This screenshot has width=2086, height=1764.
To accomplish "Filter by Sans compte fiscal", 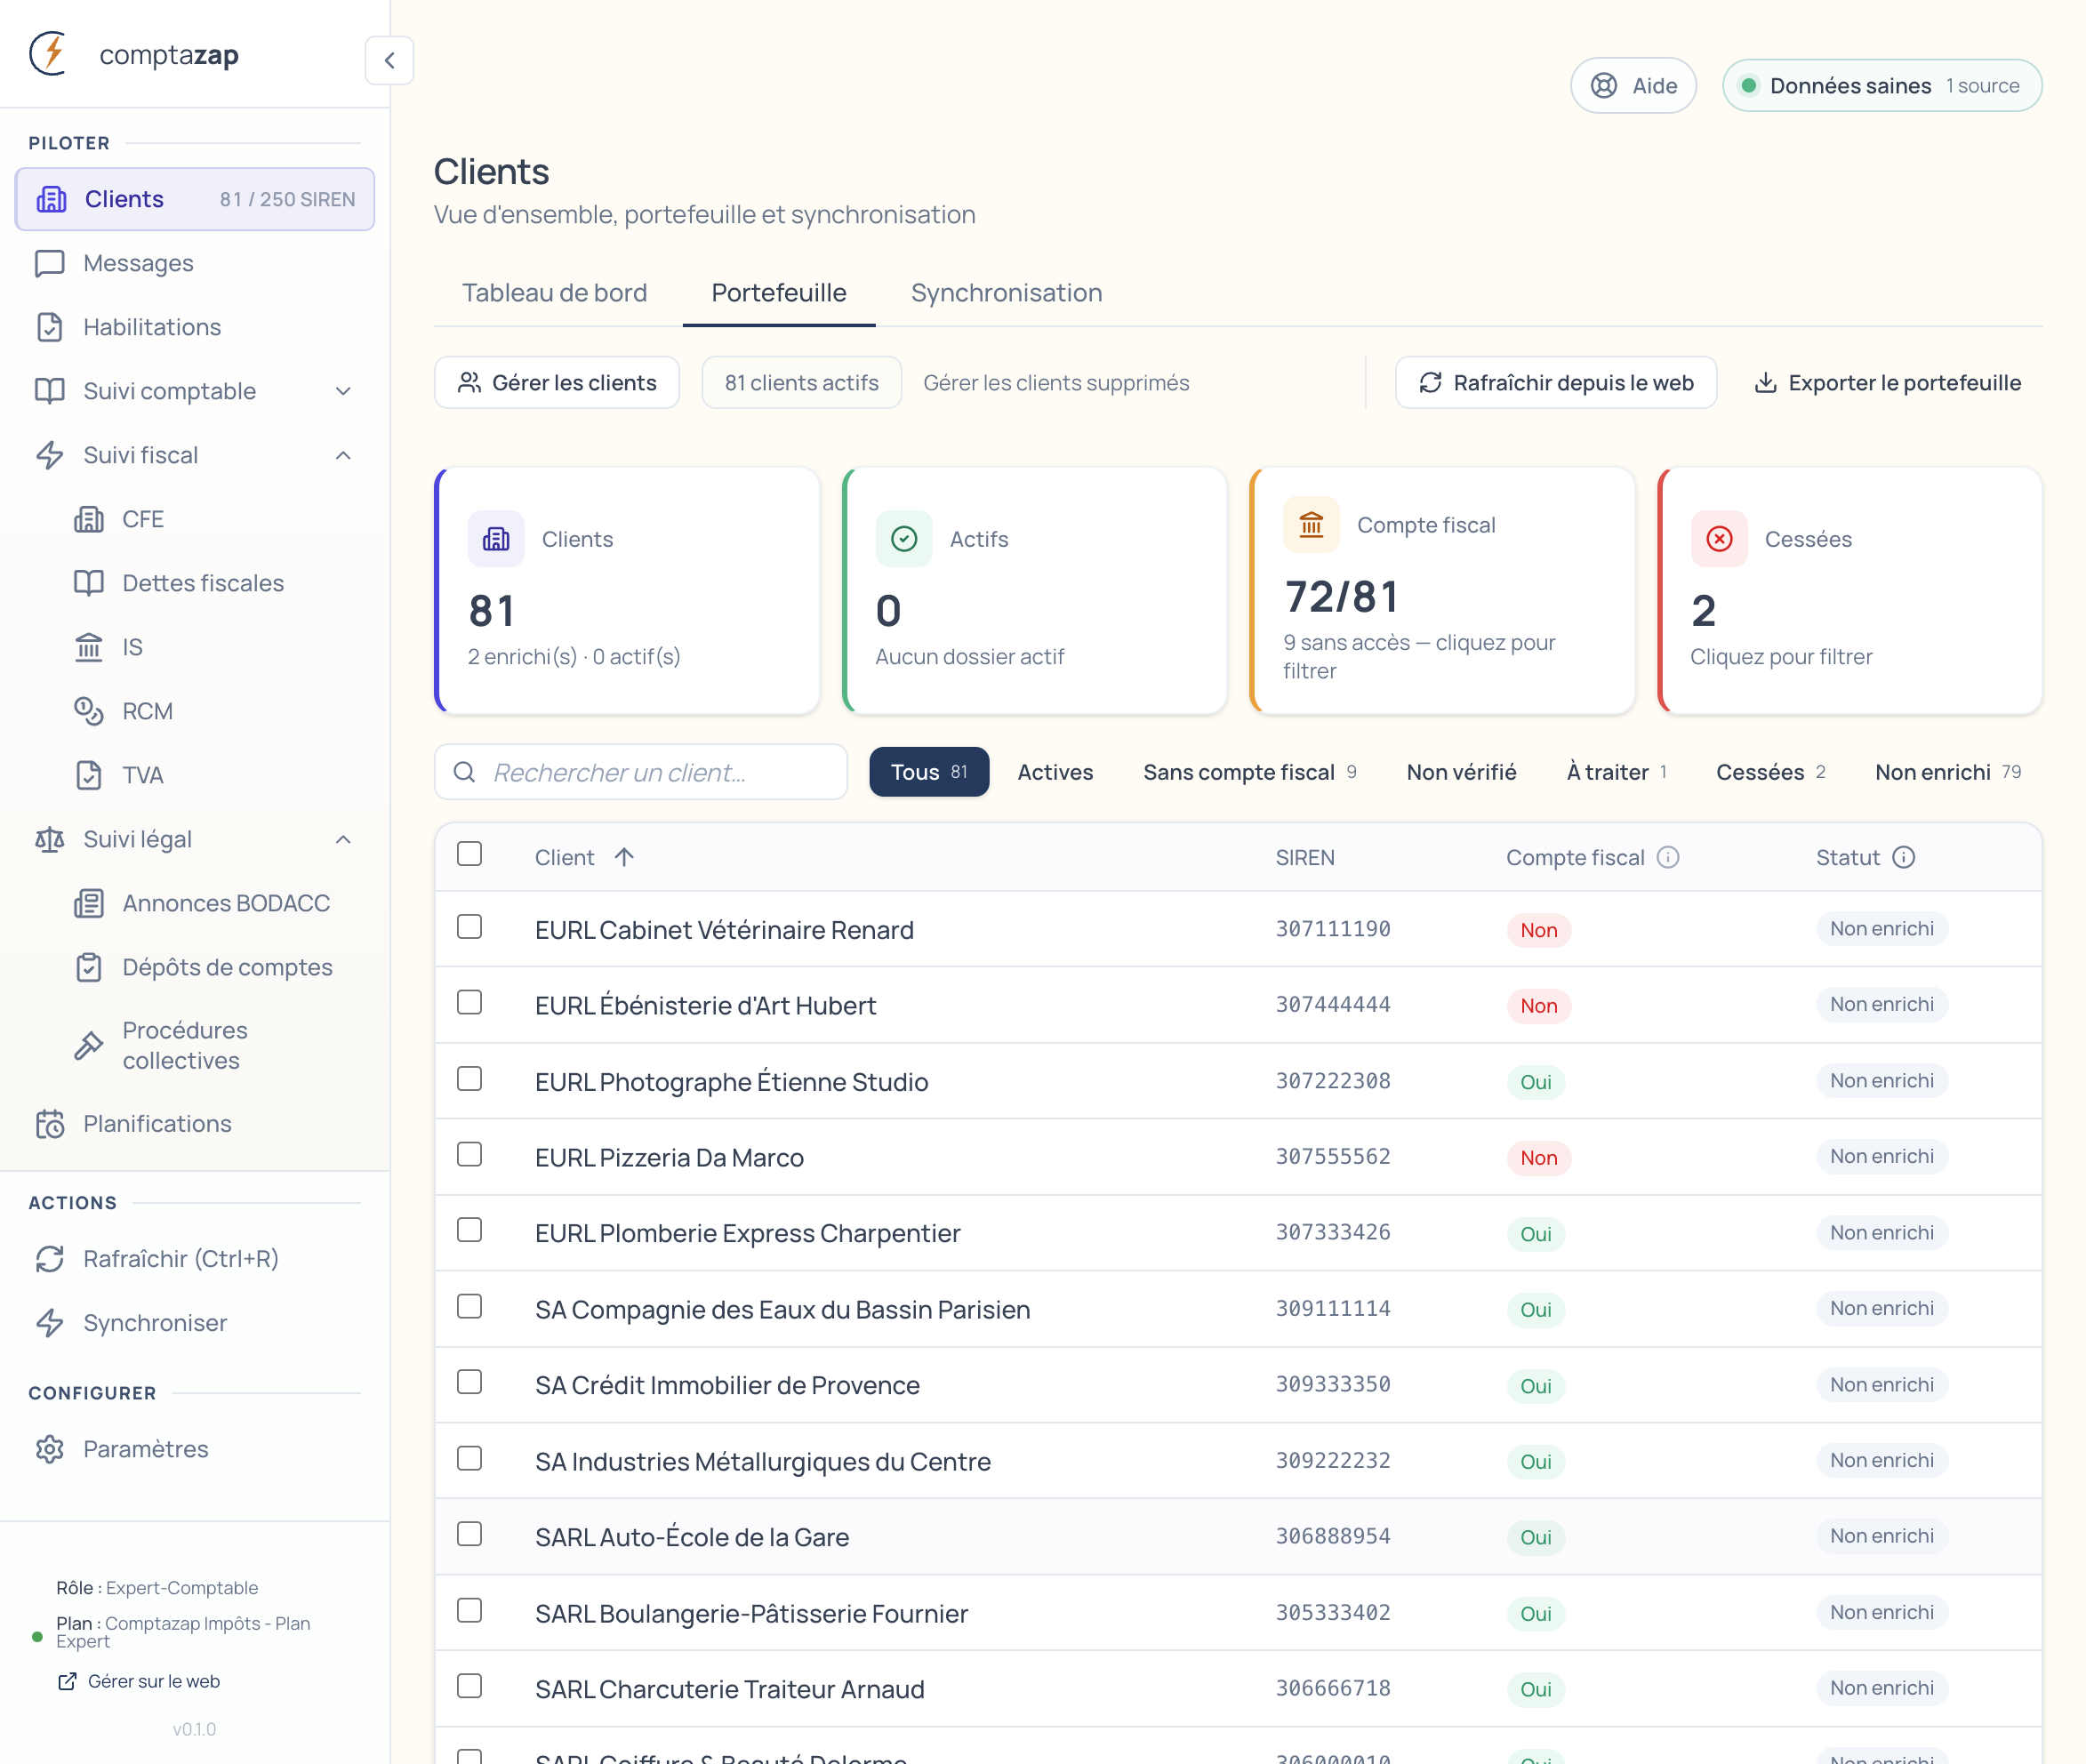I will (x=1249, y=772).
